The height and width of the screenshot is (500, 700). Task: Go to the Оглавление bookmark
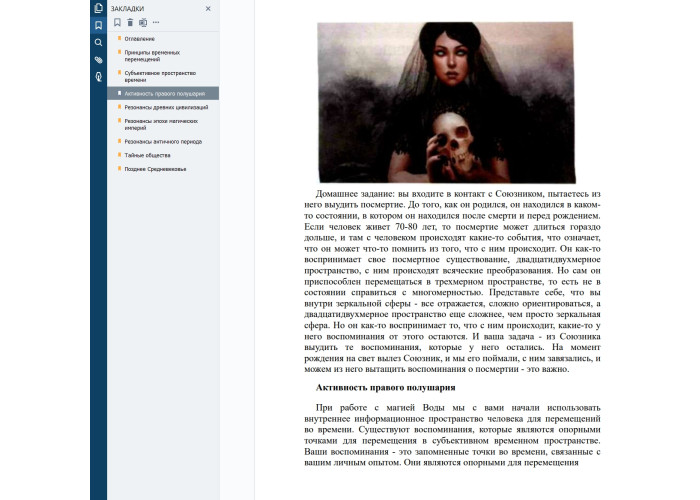point(140,38)
